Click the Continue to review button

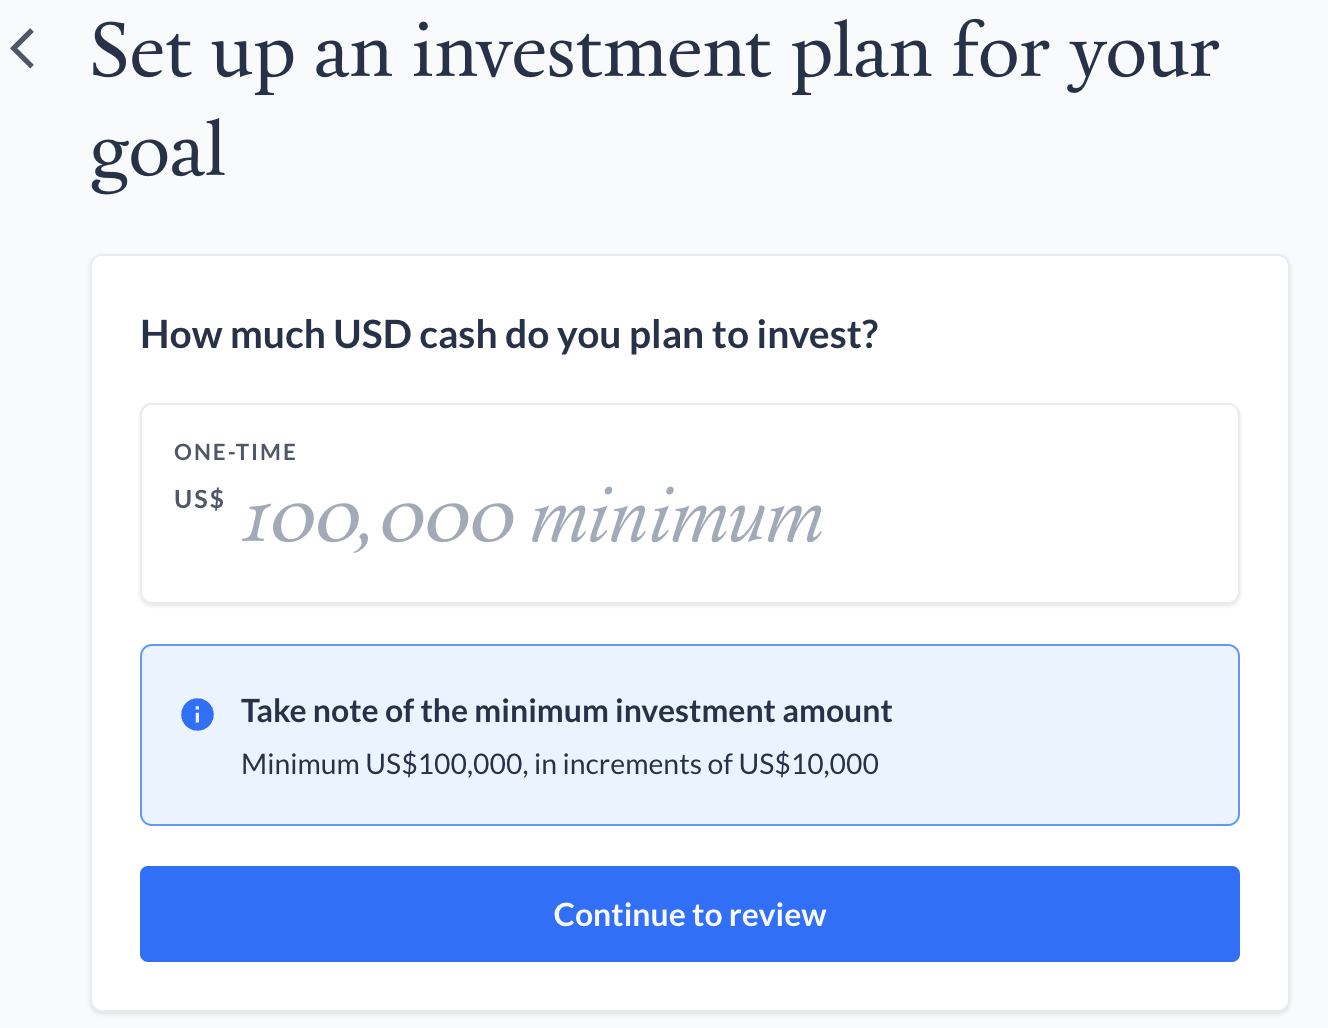tap(690, 914)
